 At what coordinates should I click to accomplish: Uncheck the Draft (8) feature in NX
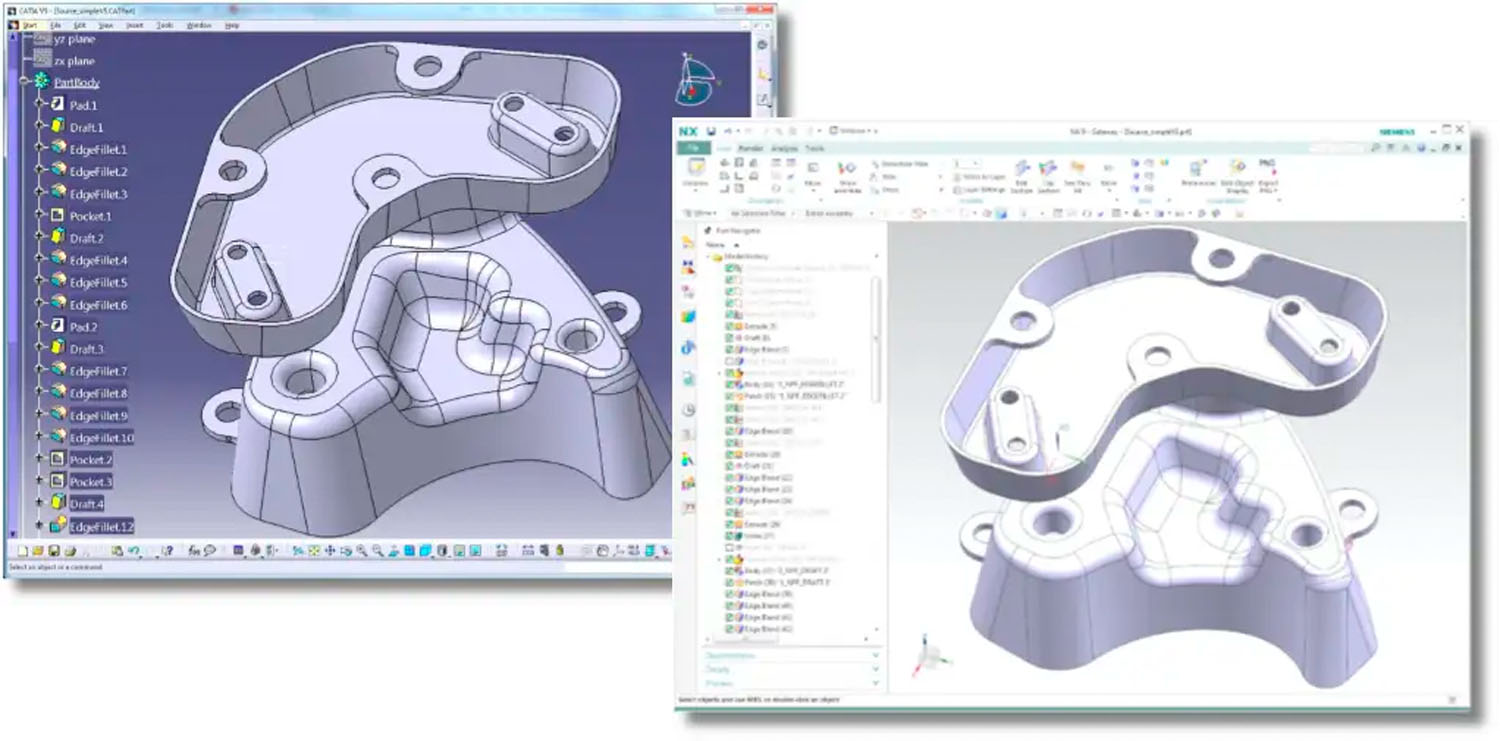coord(729,338)
